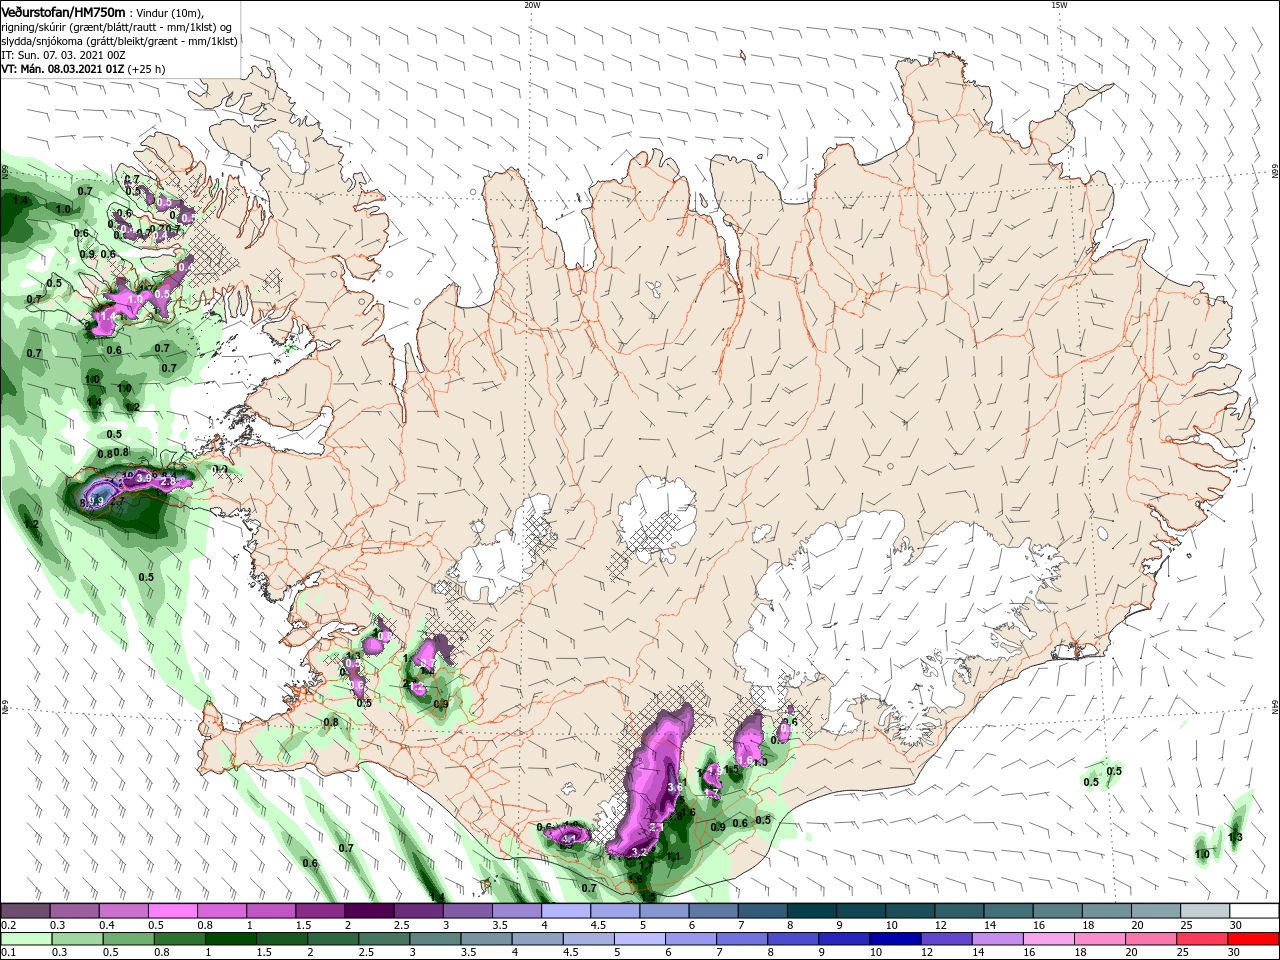Click the 3.6 precipitation value on the south coast

coord(675,787)
